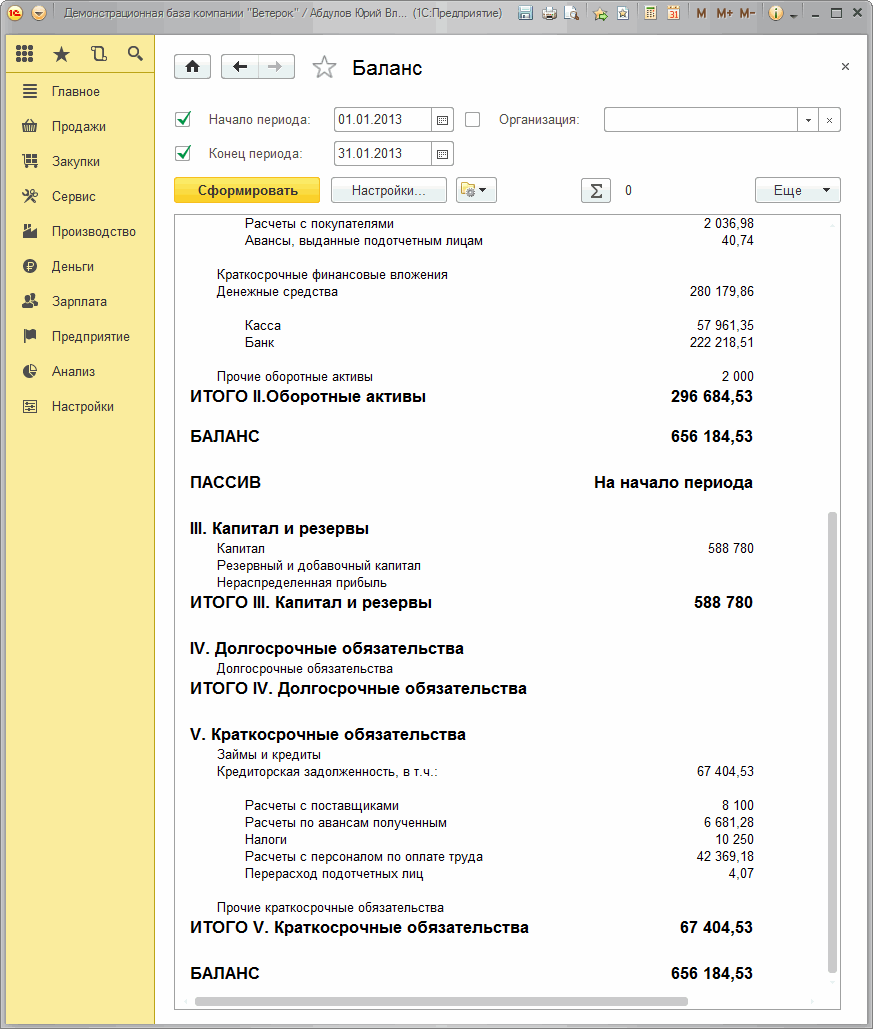Select Расчеты с персоналом по оплате труда

[364, 856]
